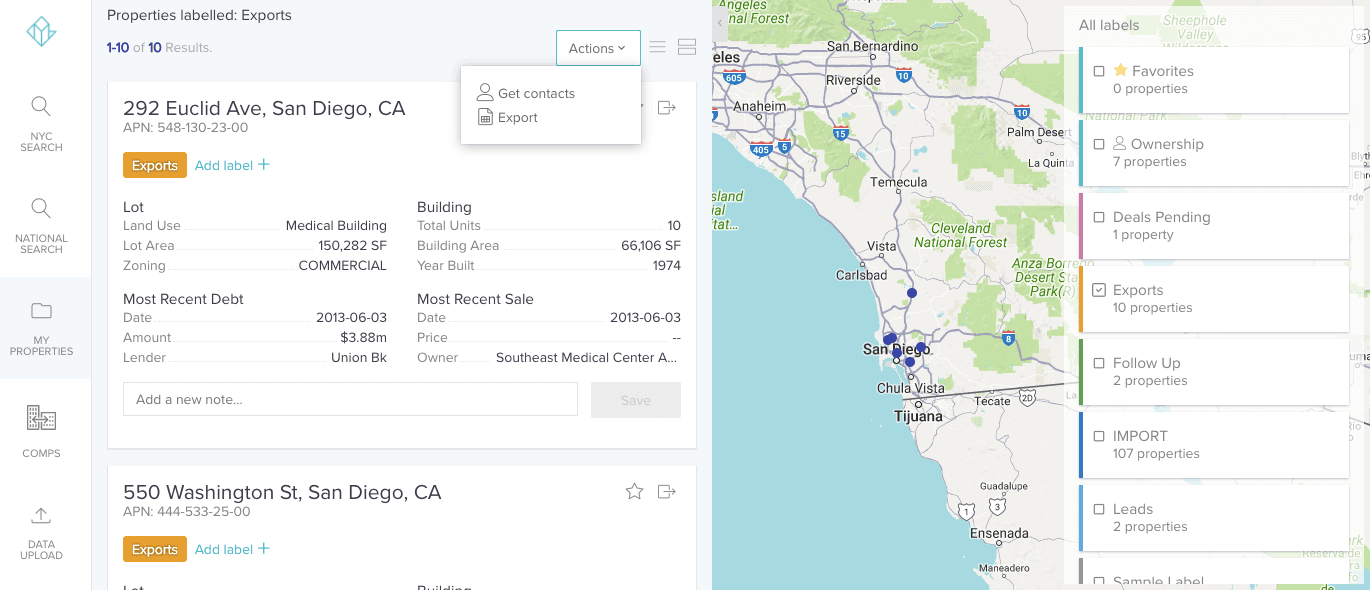
Task: Switch to the compact list view icon
Action: point(657,47)
